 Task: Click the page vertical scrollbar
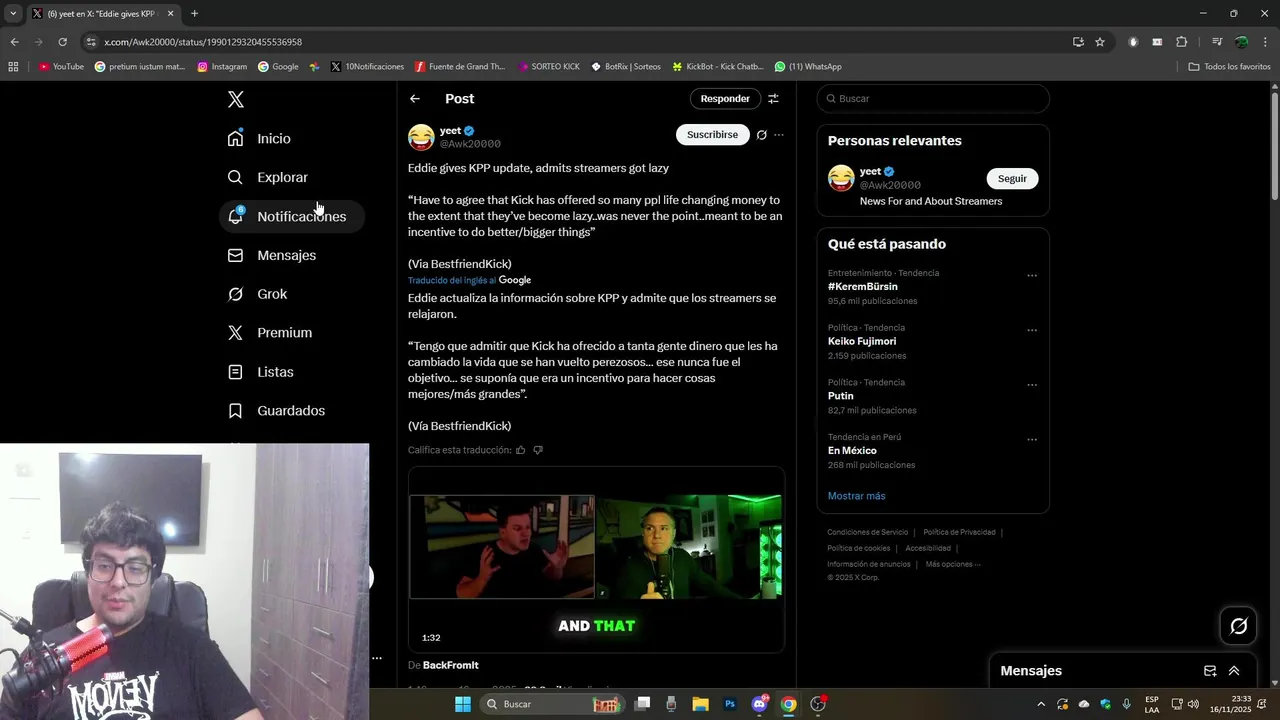1274,146
